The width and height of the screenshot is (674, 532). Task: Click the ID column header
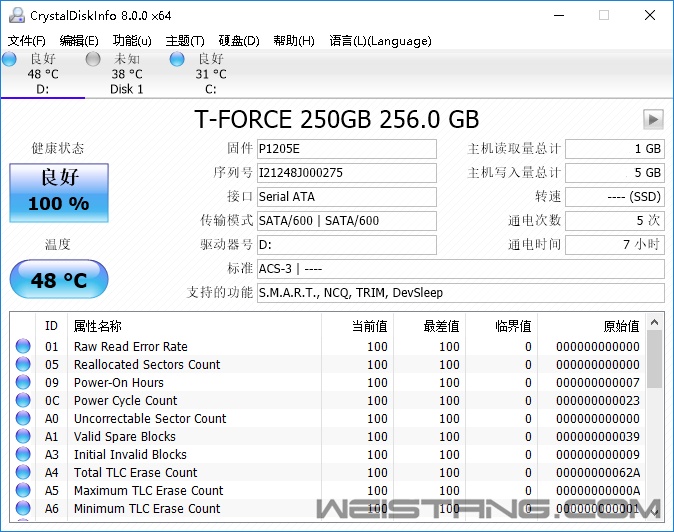point(51,326)
